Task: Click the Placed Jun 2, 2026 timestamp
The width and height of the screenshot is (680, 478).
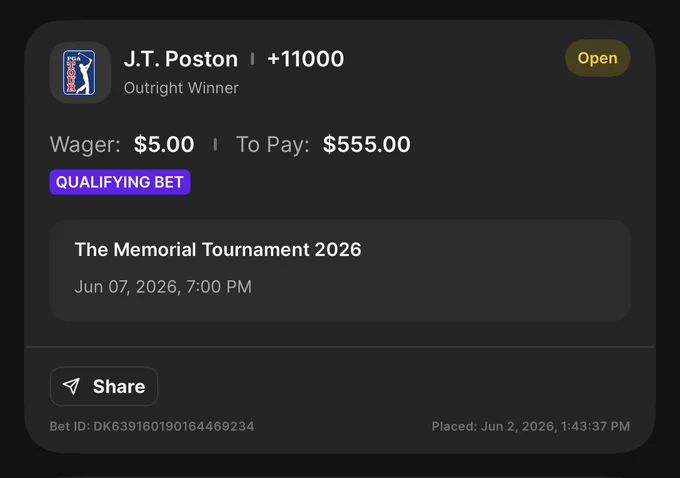Action: tap(531, 426)
